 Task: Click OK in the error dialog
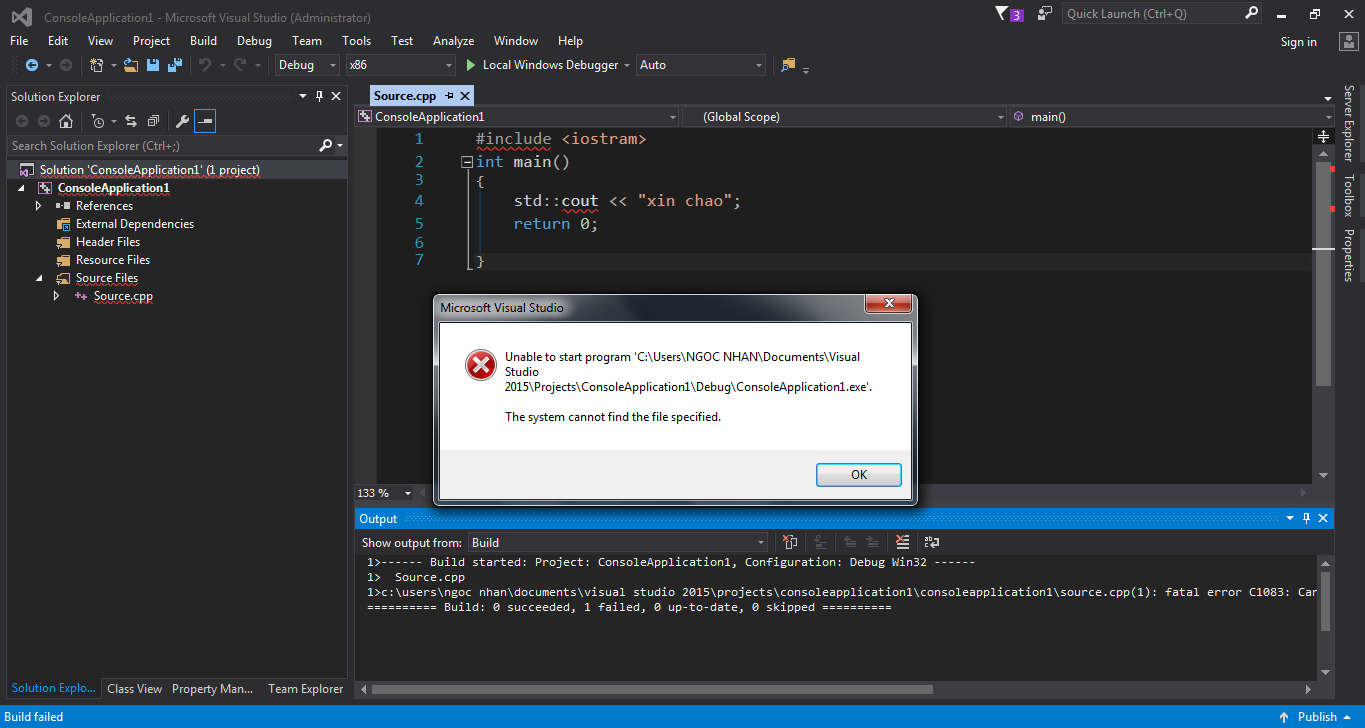pyautogui.click(x=858, y=475)
